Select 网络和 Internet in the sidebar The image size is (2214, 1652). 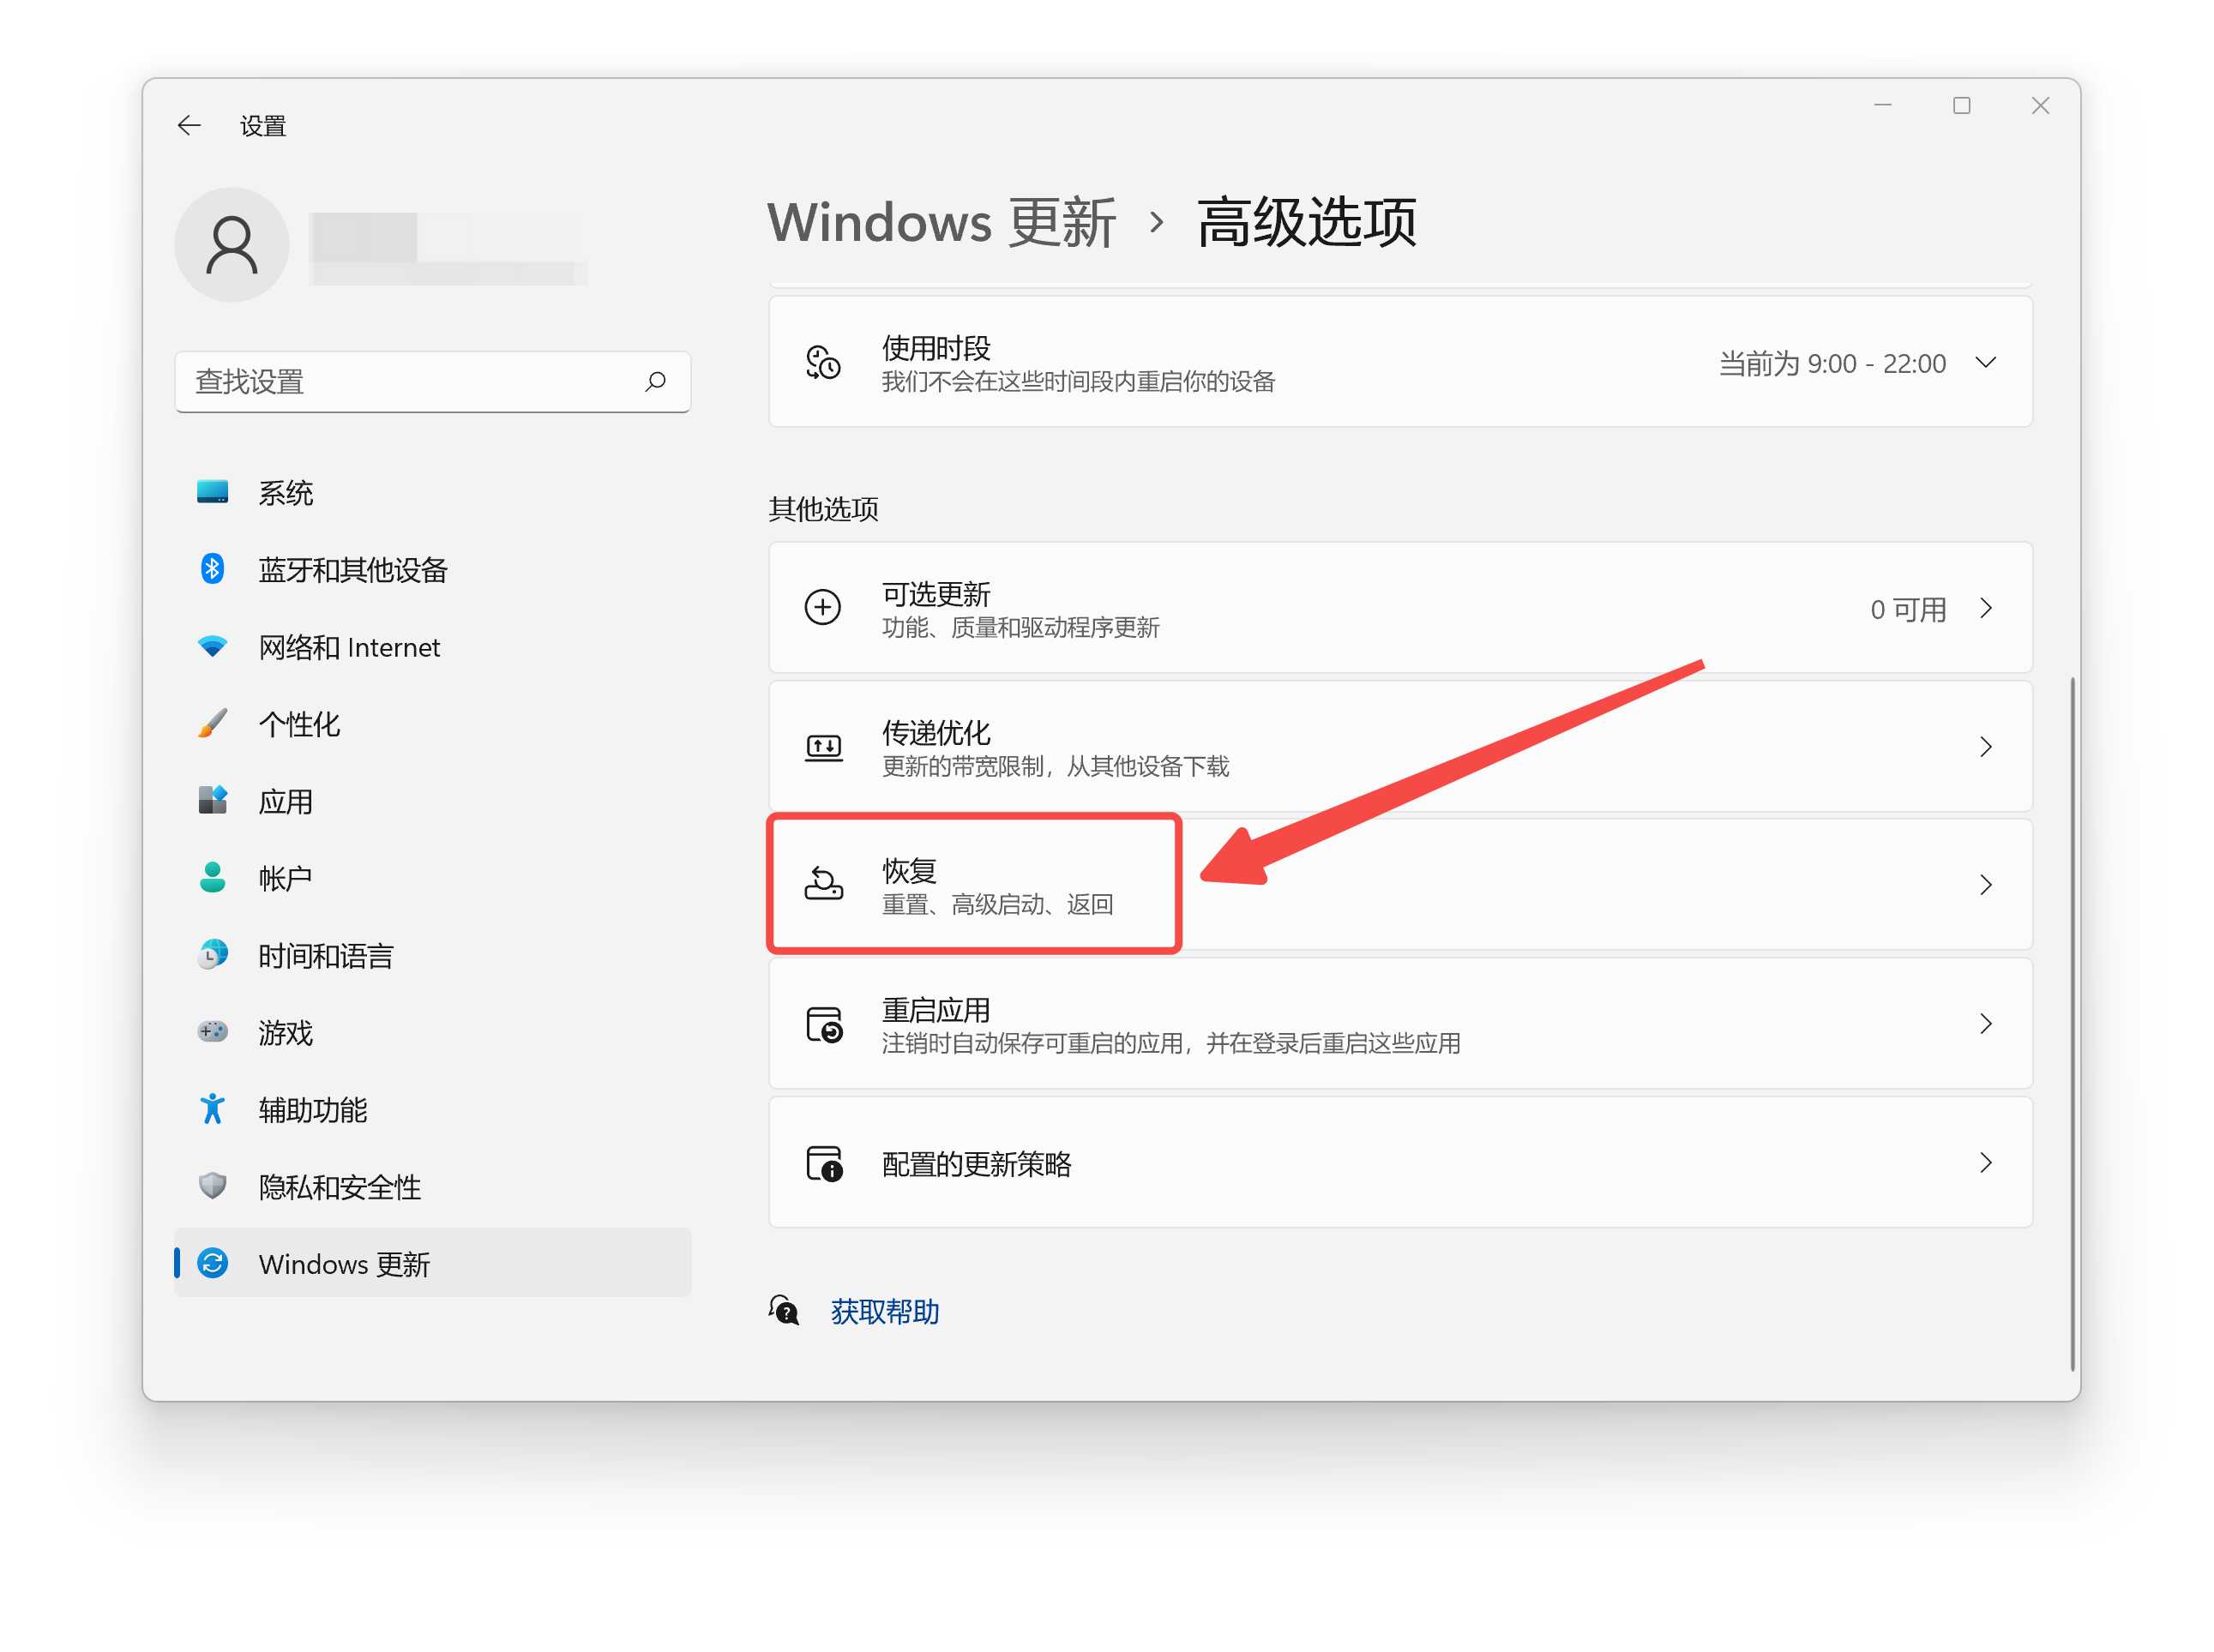click(432, 646)
